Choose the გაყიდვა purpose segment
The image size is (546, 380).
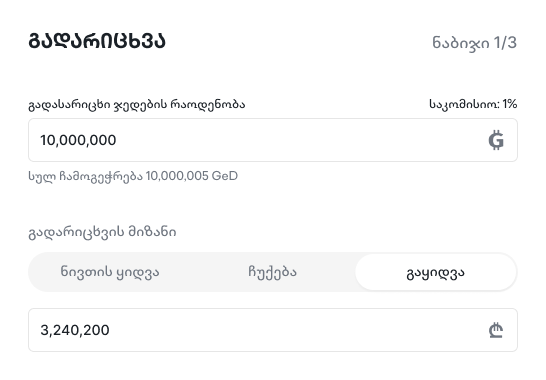tap(435, 272)
